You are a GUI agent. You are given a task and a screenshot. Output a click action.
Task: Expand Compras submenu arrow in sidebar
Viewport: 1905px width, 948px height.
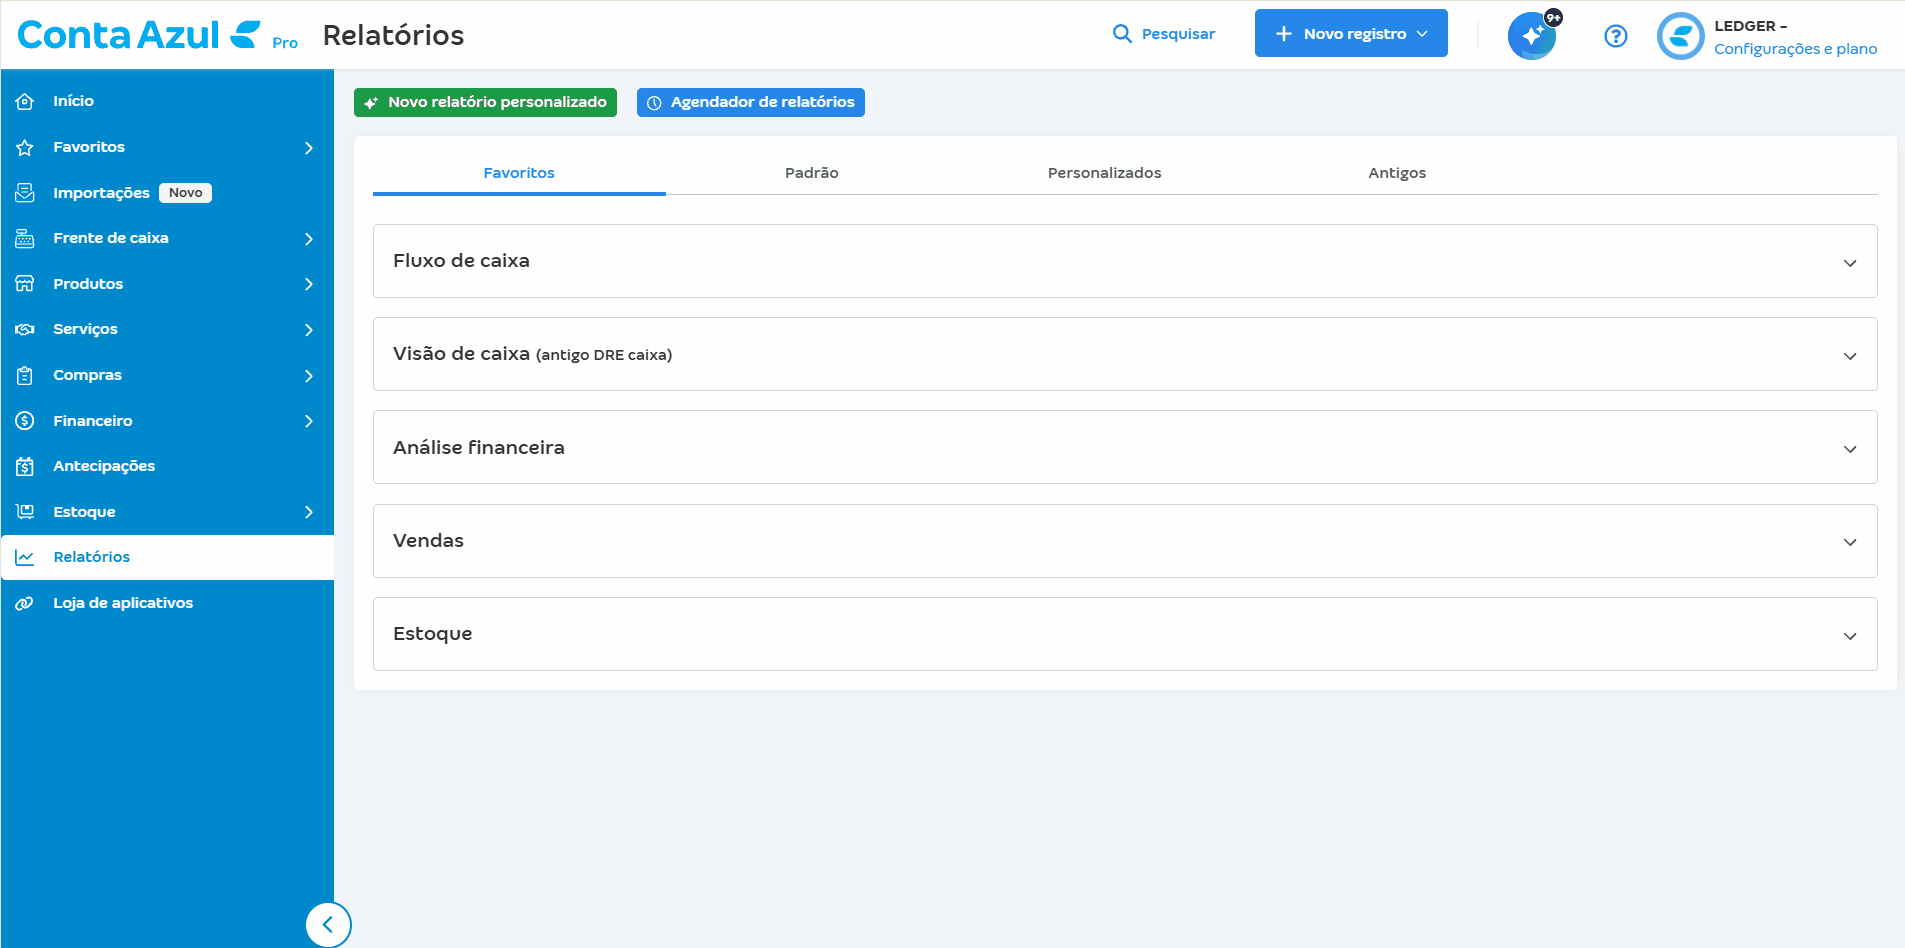point(309,376)
